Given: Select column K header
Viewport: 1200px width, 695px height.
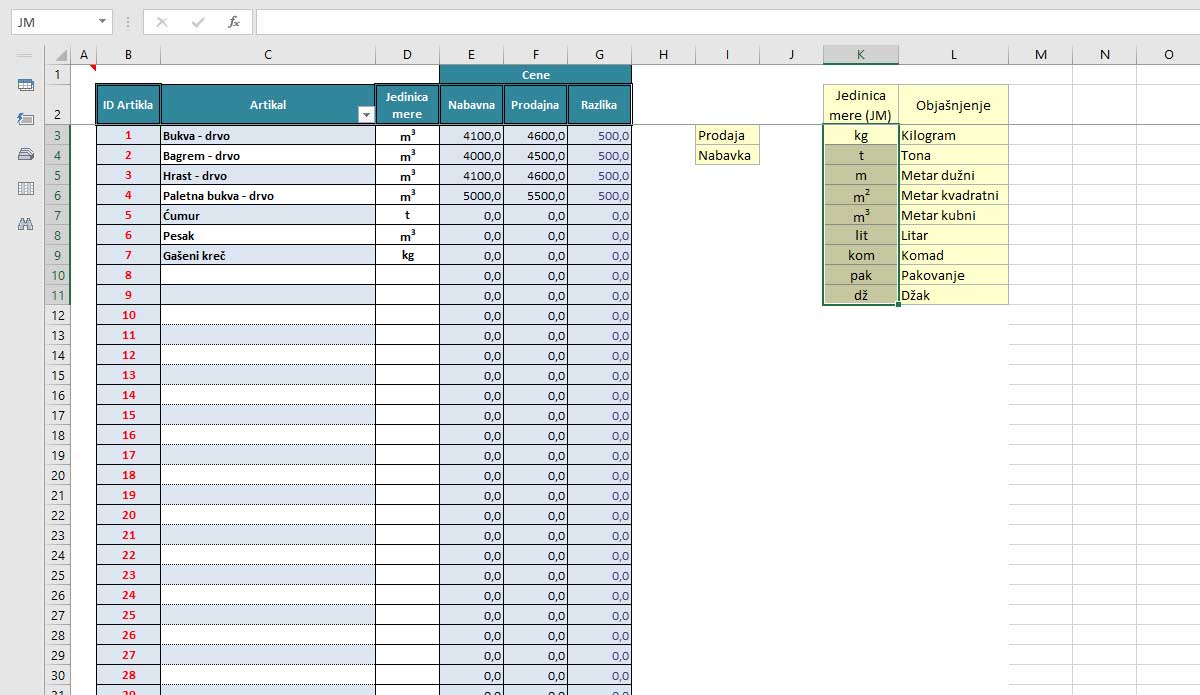Looking at the screenshot, I should point(860,55).
